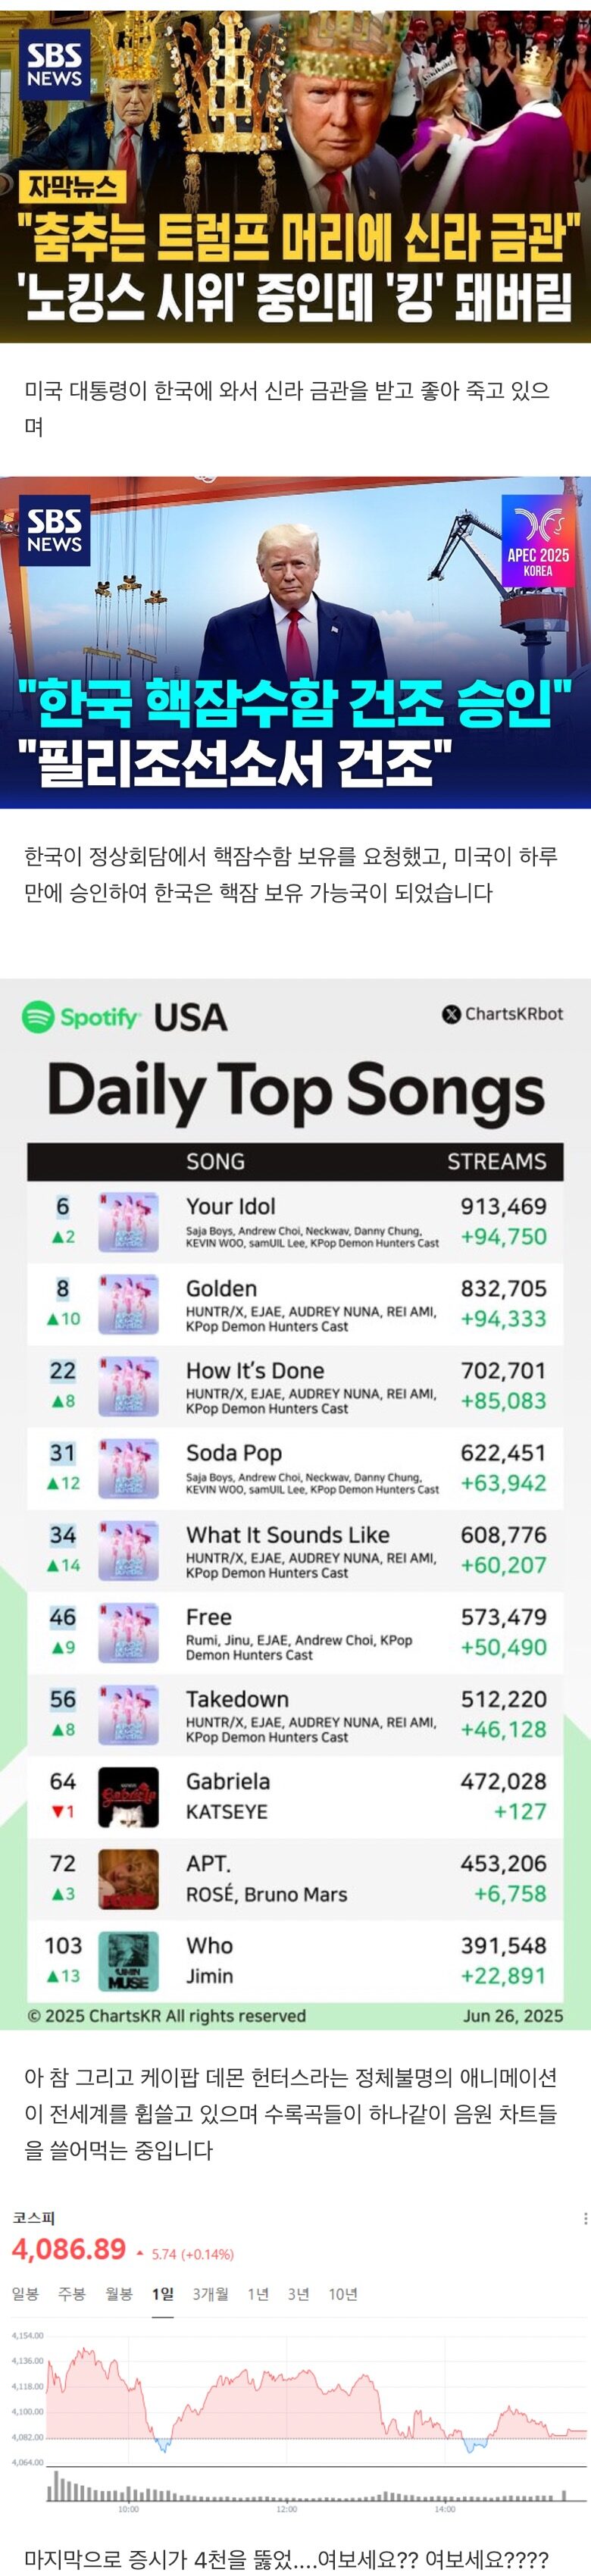Open the KOSPI three-dot options menu
Image resolution: width=591 pixels, height=2576 pixels.
point(585,2218)
